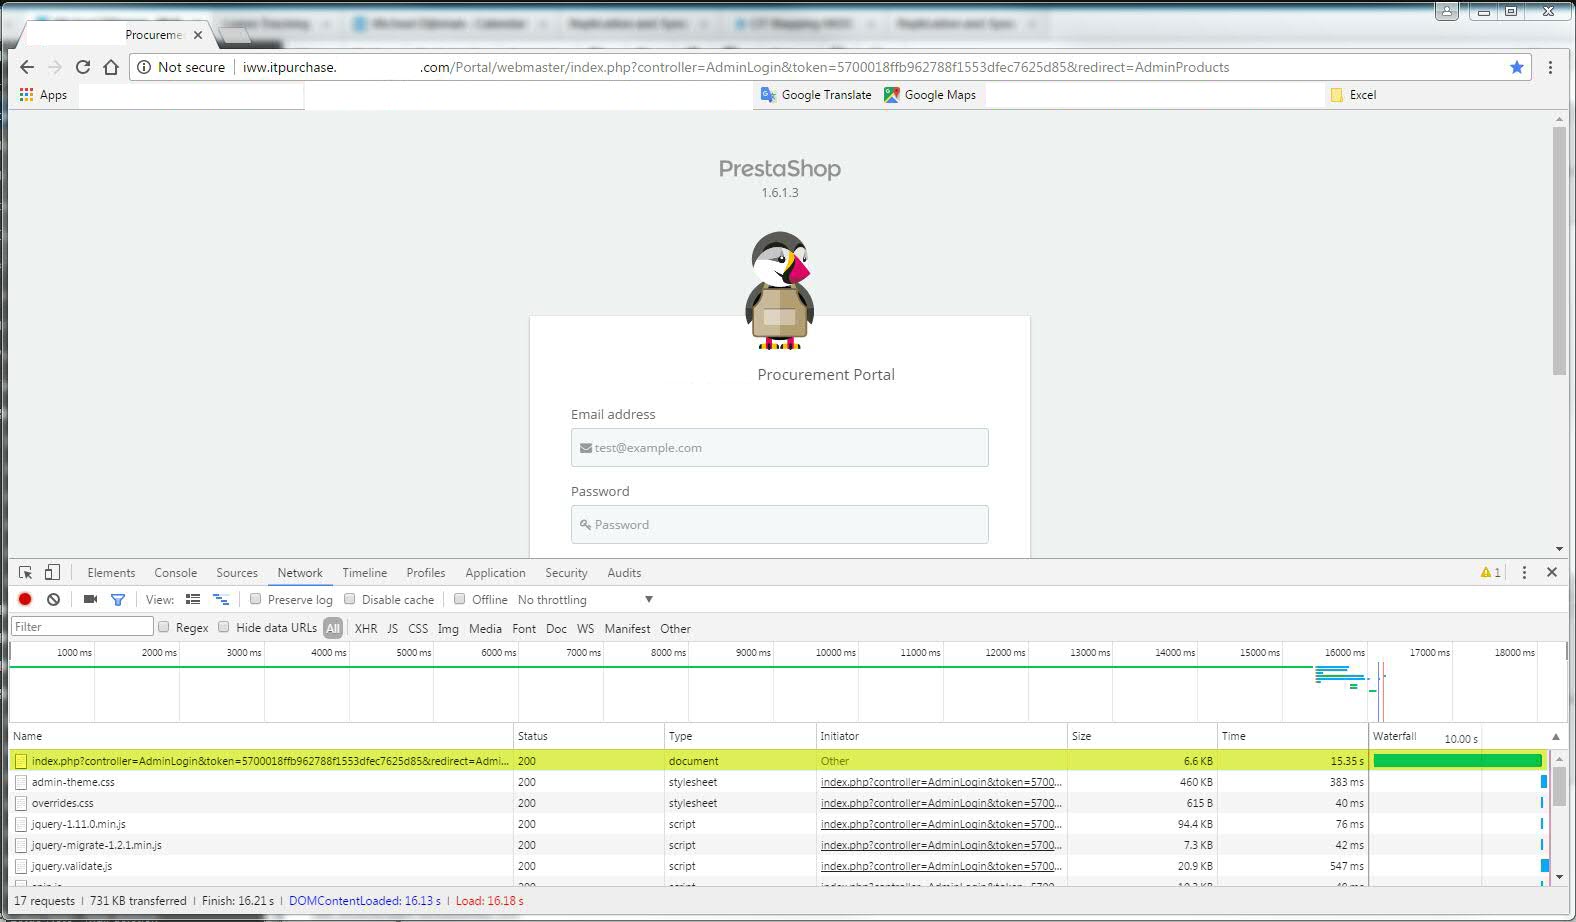Open the browser home page icon
This screenshot has height=922, width=1576.
[111, 67]
